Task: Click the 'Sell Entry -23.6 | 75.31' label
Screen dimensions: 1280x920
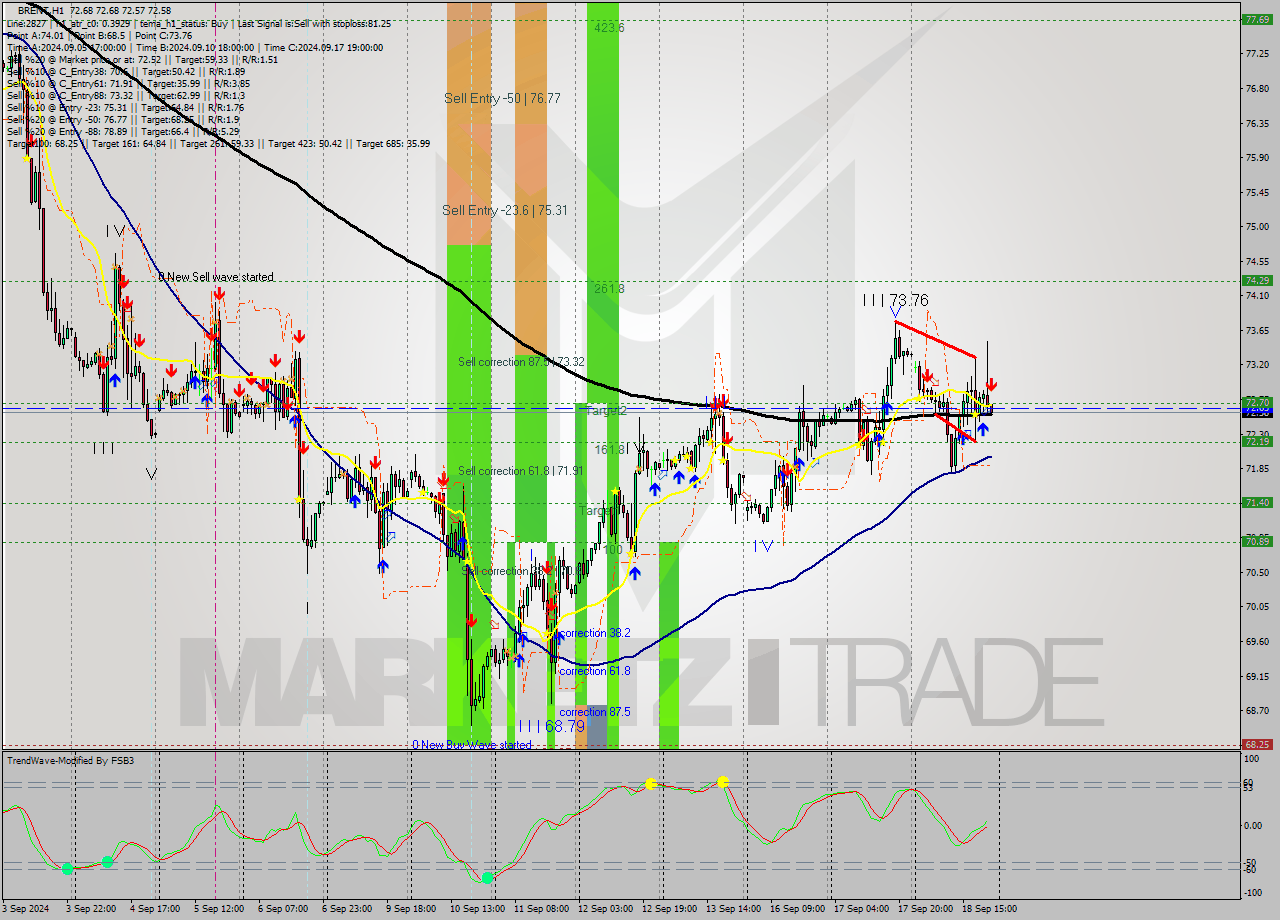Action: 505,210
